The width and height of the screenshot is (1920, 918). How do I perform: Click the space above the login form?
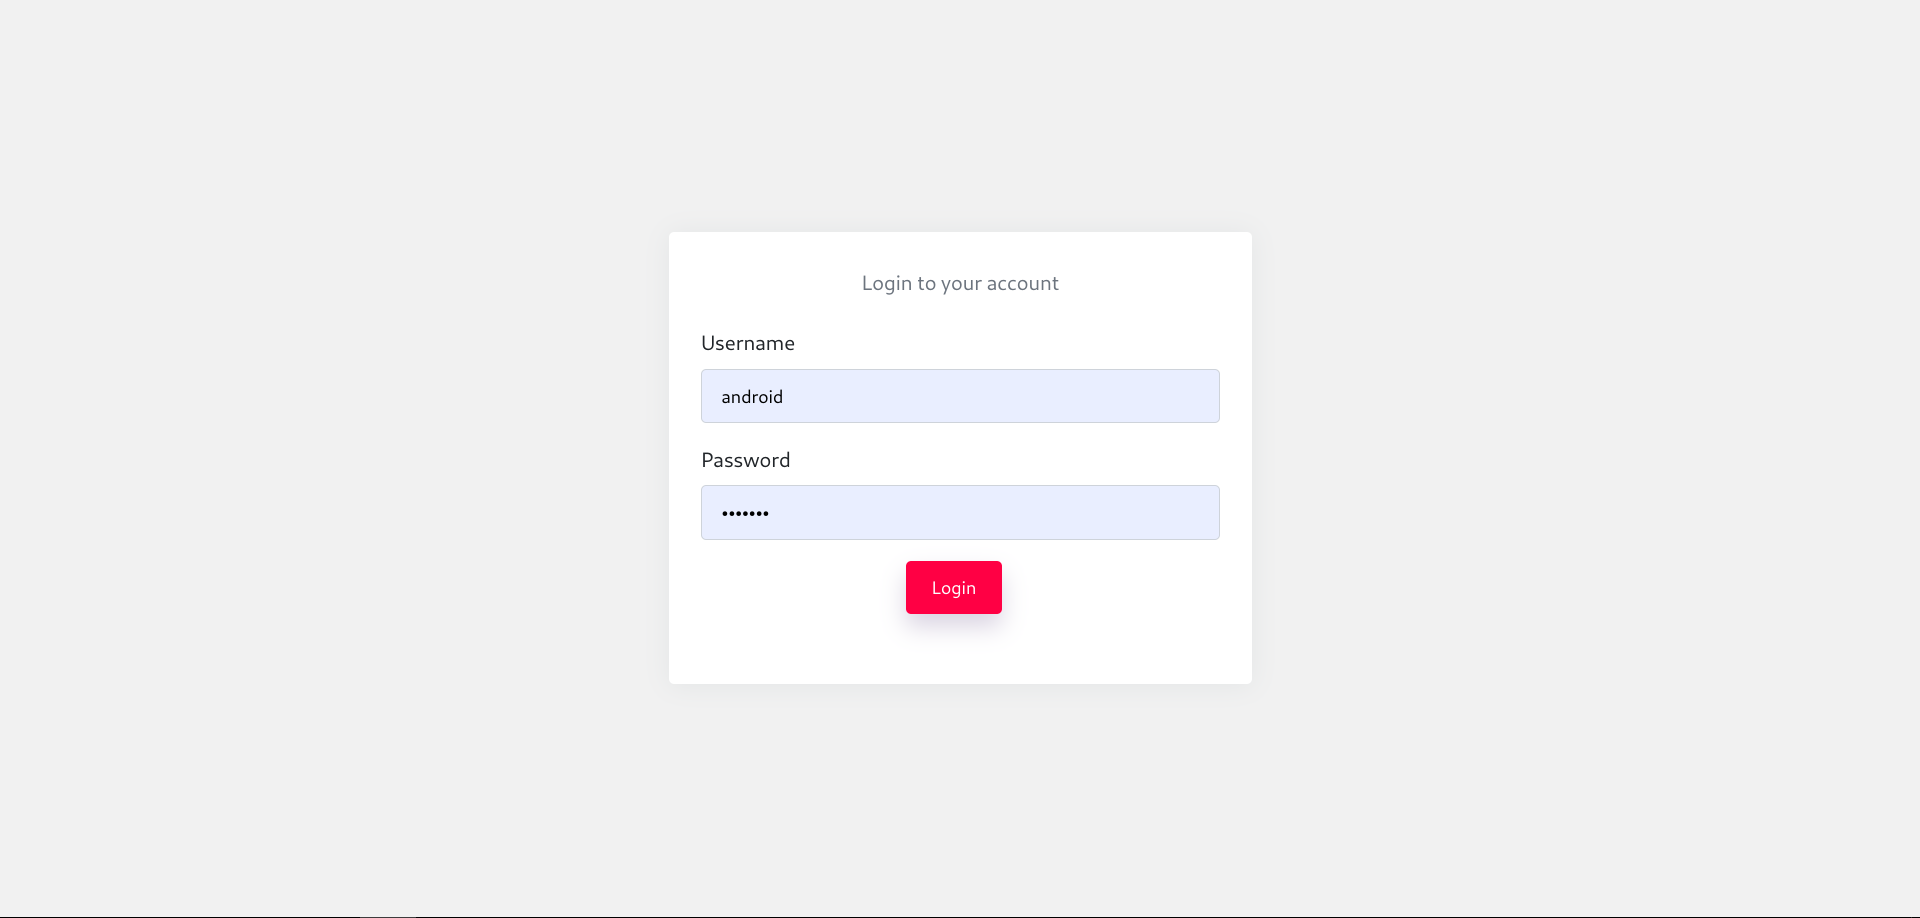pyautogui.click(x=960, y=120)
